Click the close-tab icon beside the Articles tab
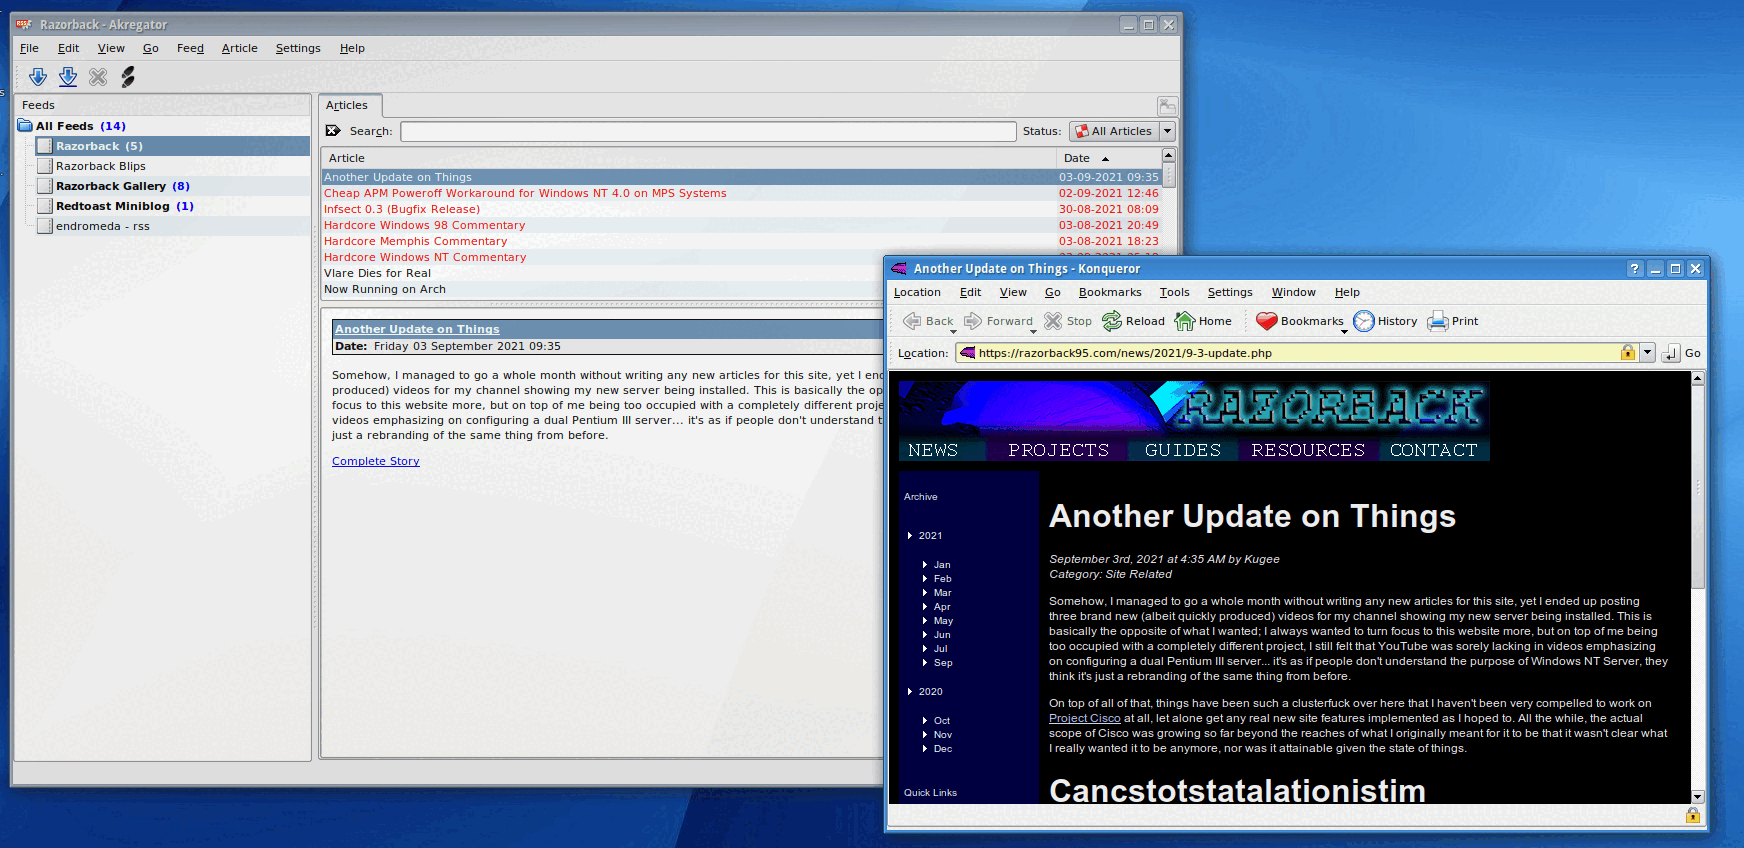 1167,106
